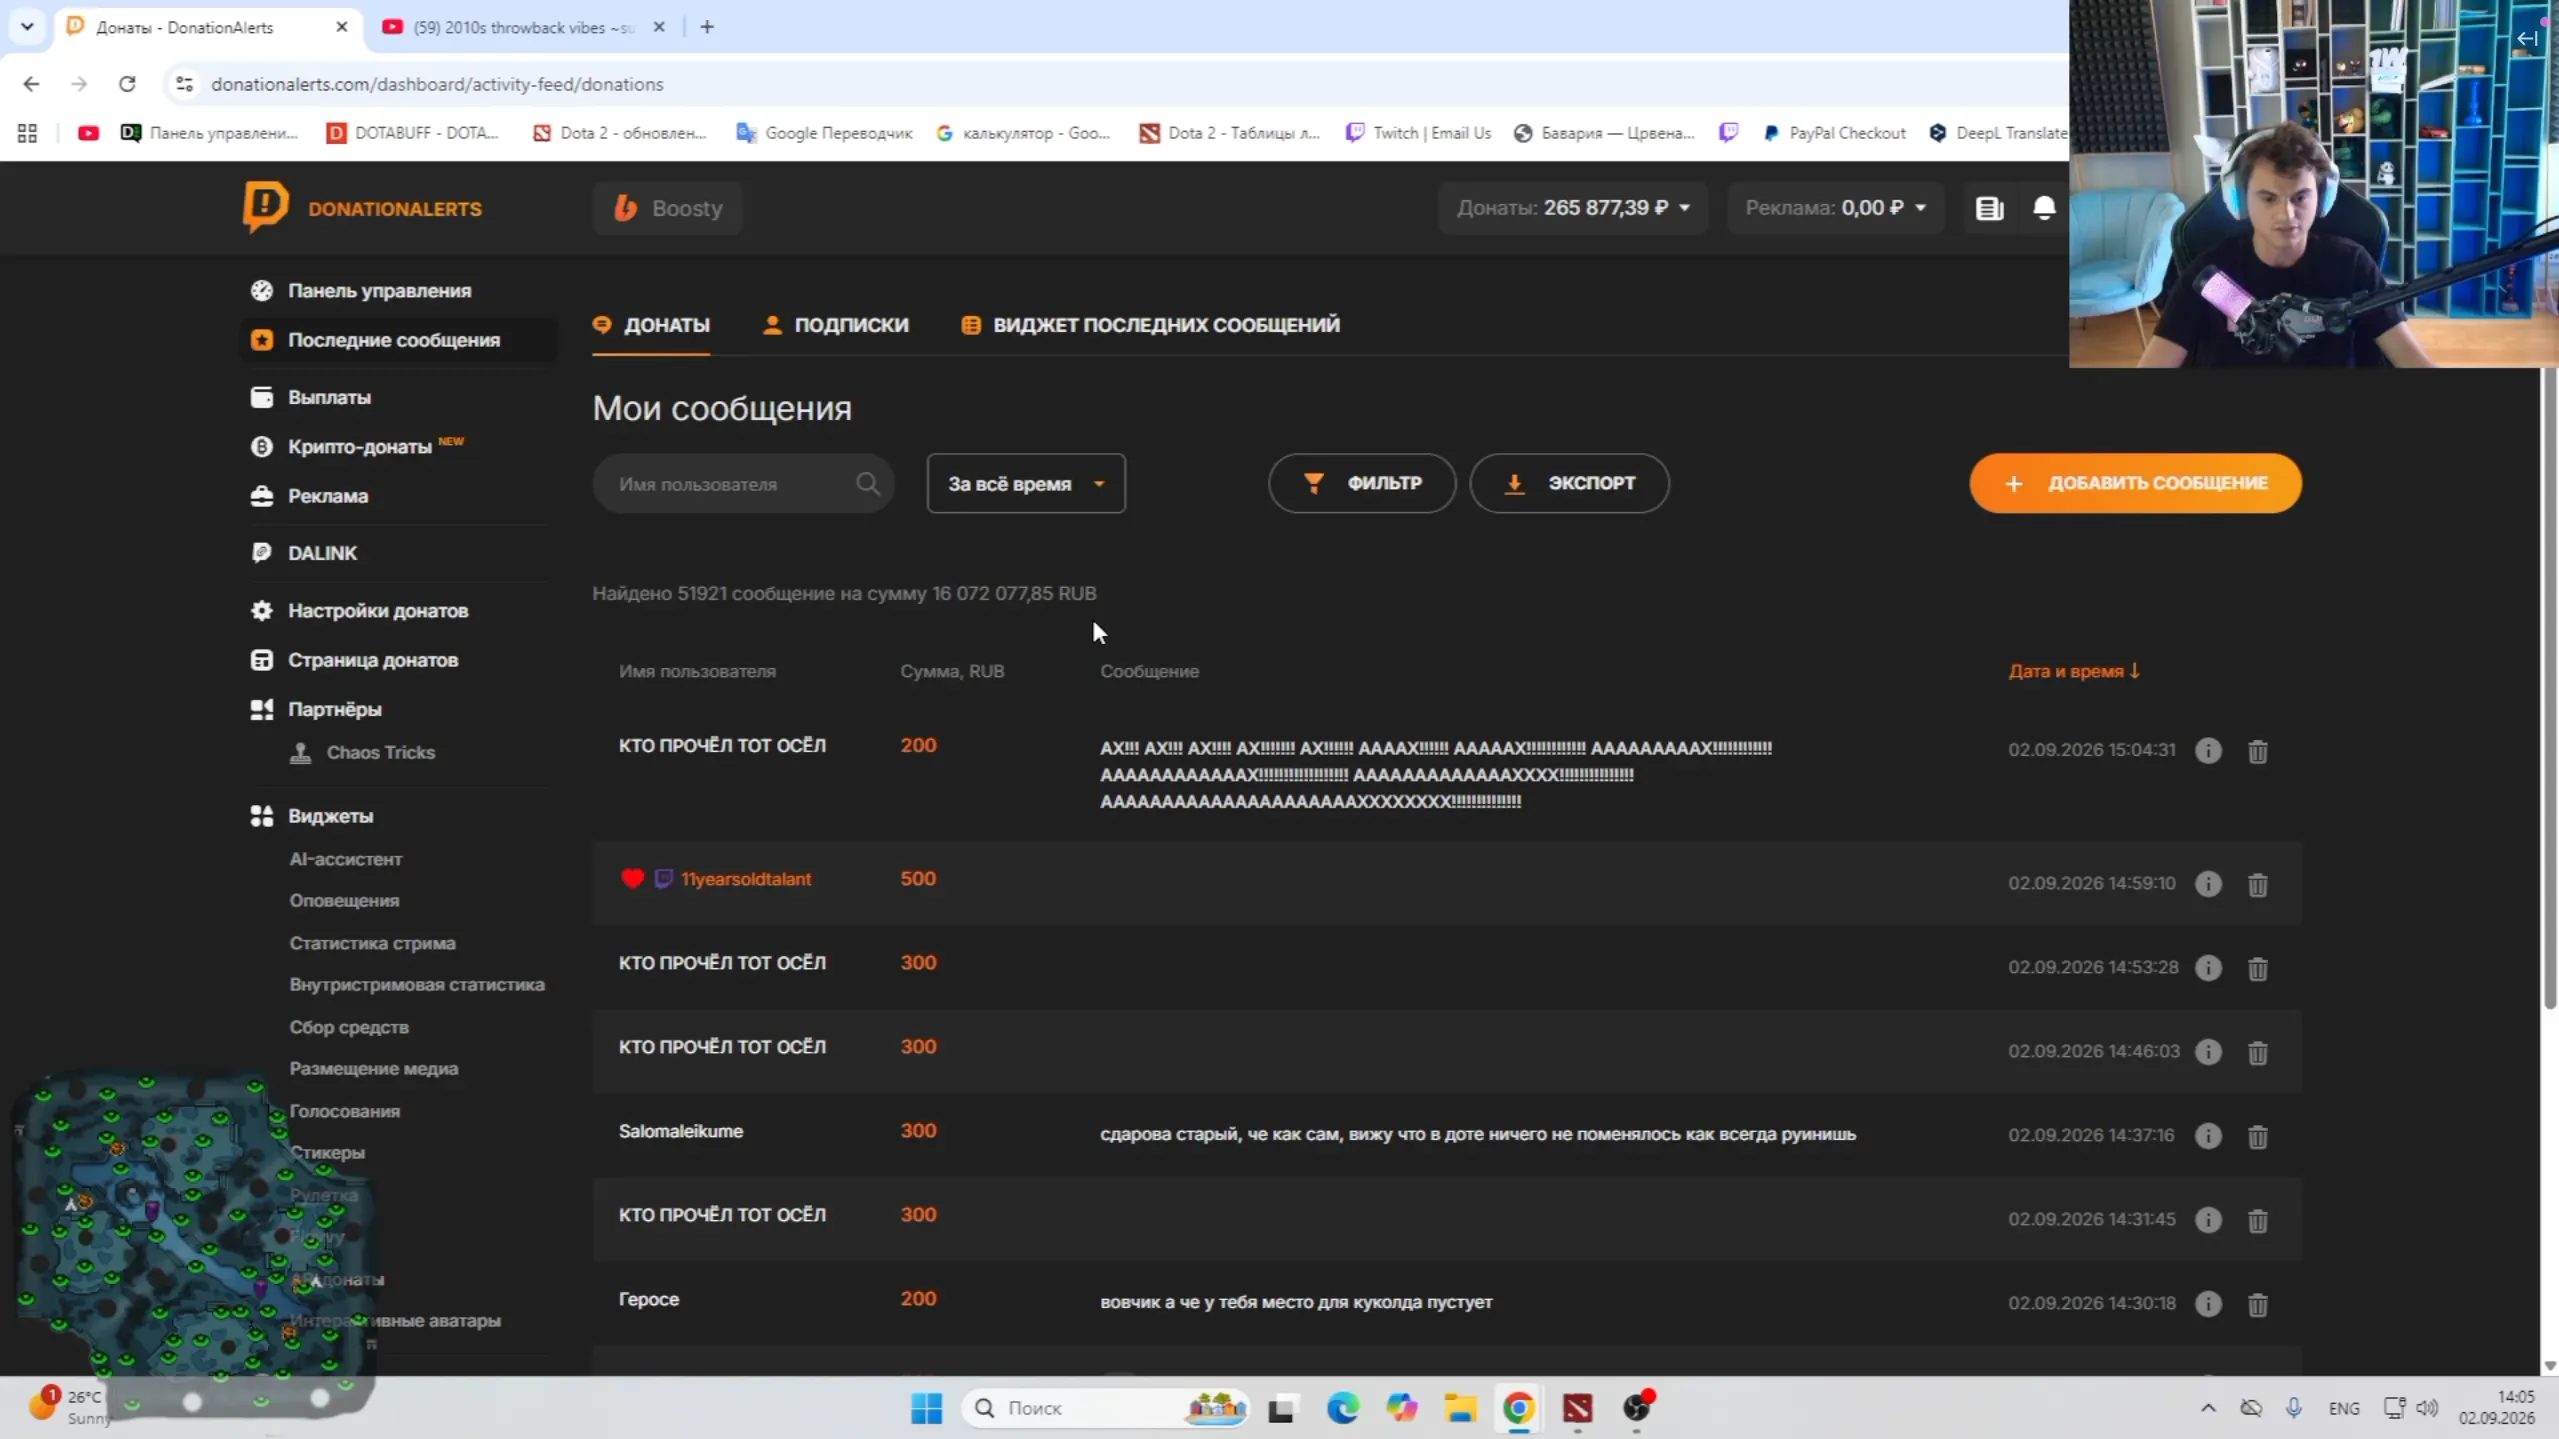This screenshot has height=1439, width=2559.
Task: Show info for 11yearsoldtalant donation
Action: click(2208, 884)
